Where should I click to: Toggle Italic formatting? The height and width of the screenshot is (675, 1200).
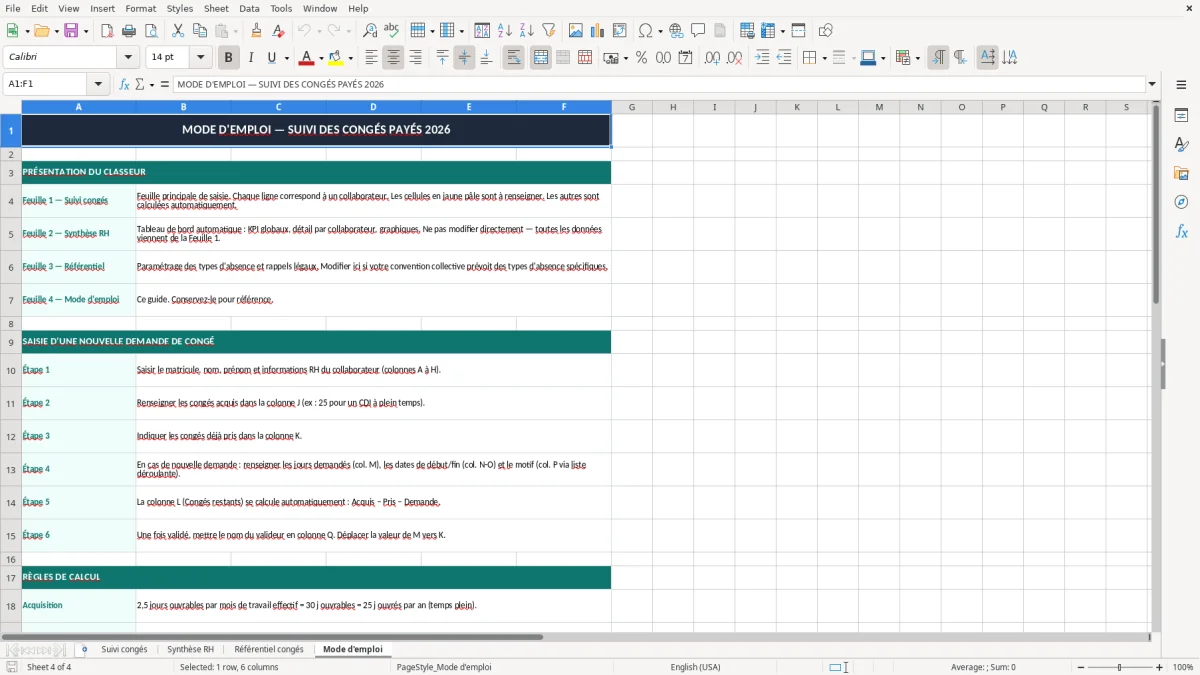[250, 58]
